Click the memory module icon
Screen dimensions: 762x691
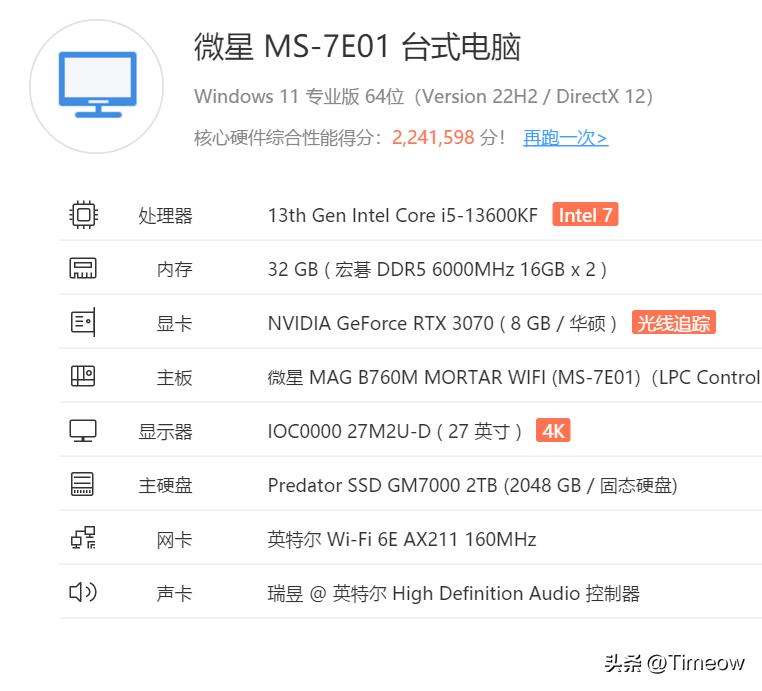pos(83,268)
